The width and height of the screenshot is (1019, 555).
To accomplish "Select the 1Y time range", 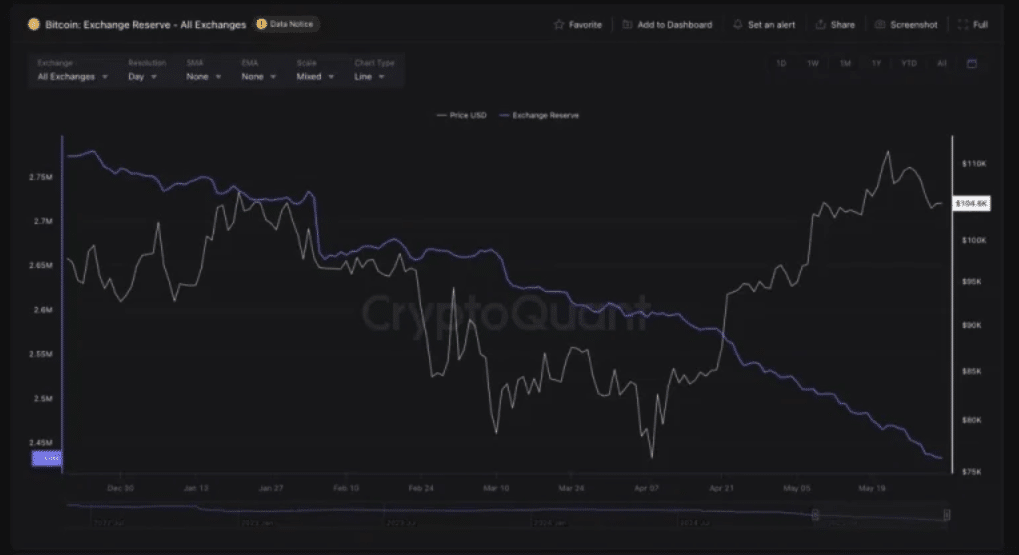I will tap(877, 64).
